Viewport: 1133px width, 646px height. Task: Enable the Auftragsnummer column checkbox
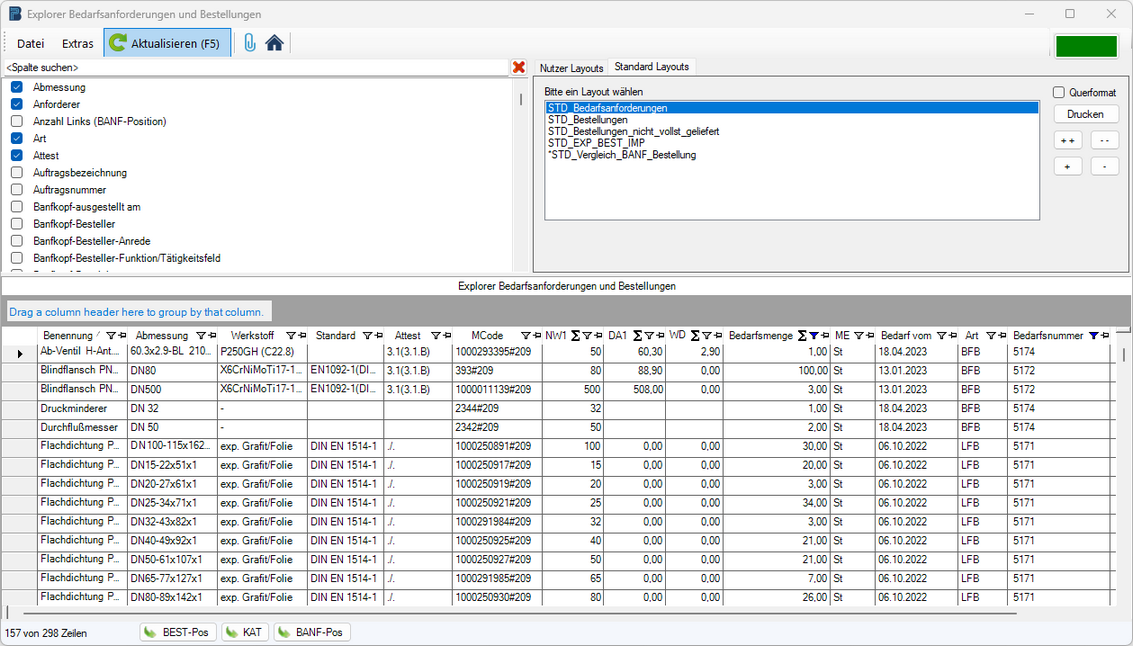click(x=17, y=190)
